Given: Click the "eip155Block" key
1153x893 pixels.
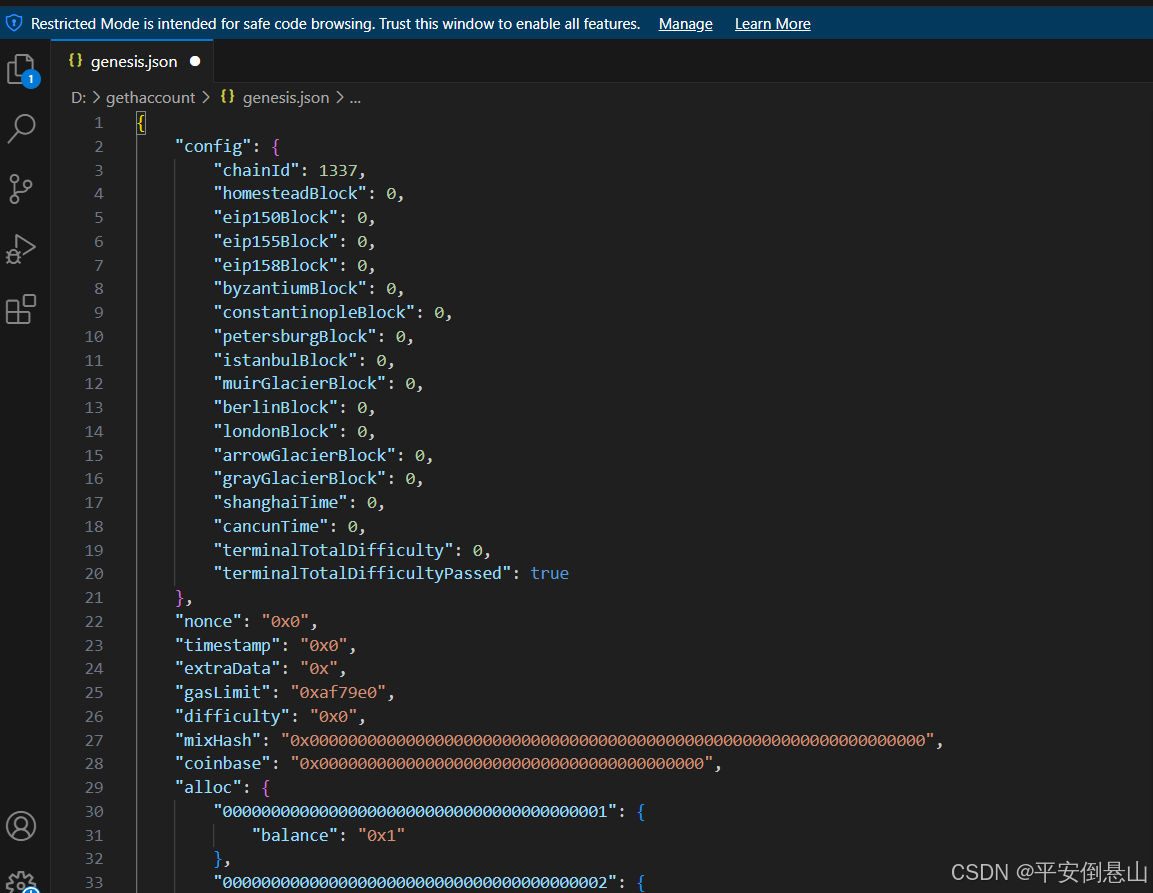Looking at the screenshot, I should tap(276, 241).
